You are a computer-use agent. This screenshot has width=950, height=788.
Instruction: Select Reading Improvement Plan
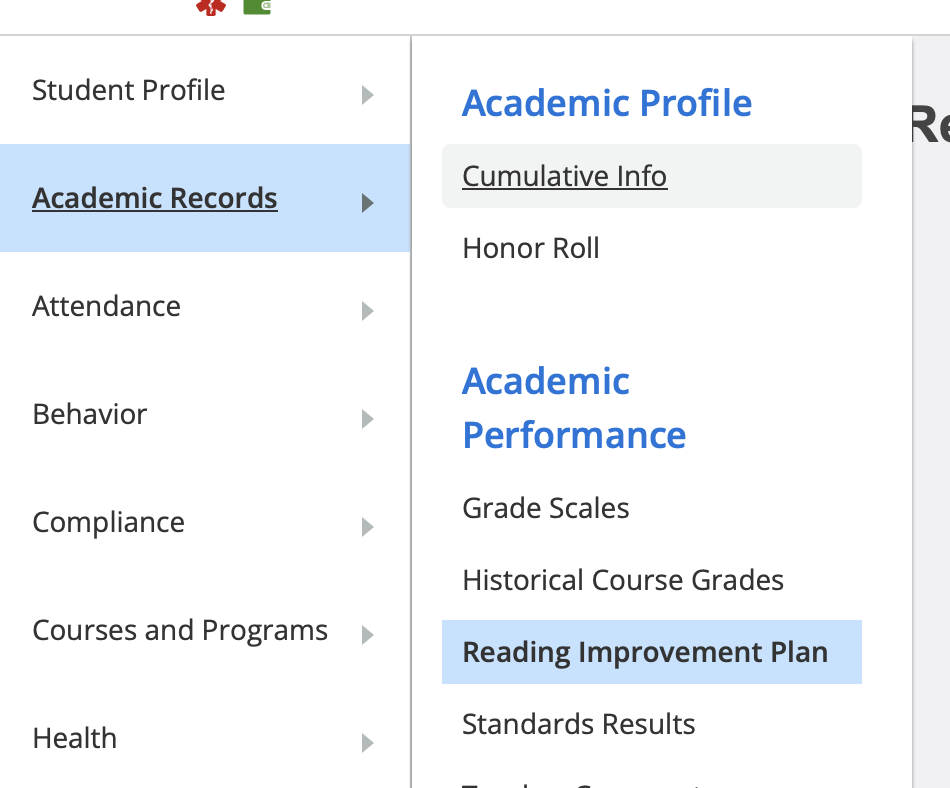pyautogui.click(x=644, y=652)
